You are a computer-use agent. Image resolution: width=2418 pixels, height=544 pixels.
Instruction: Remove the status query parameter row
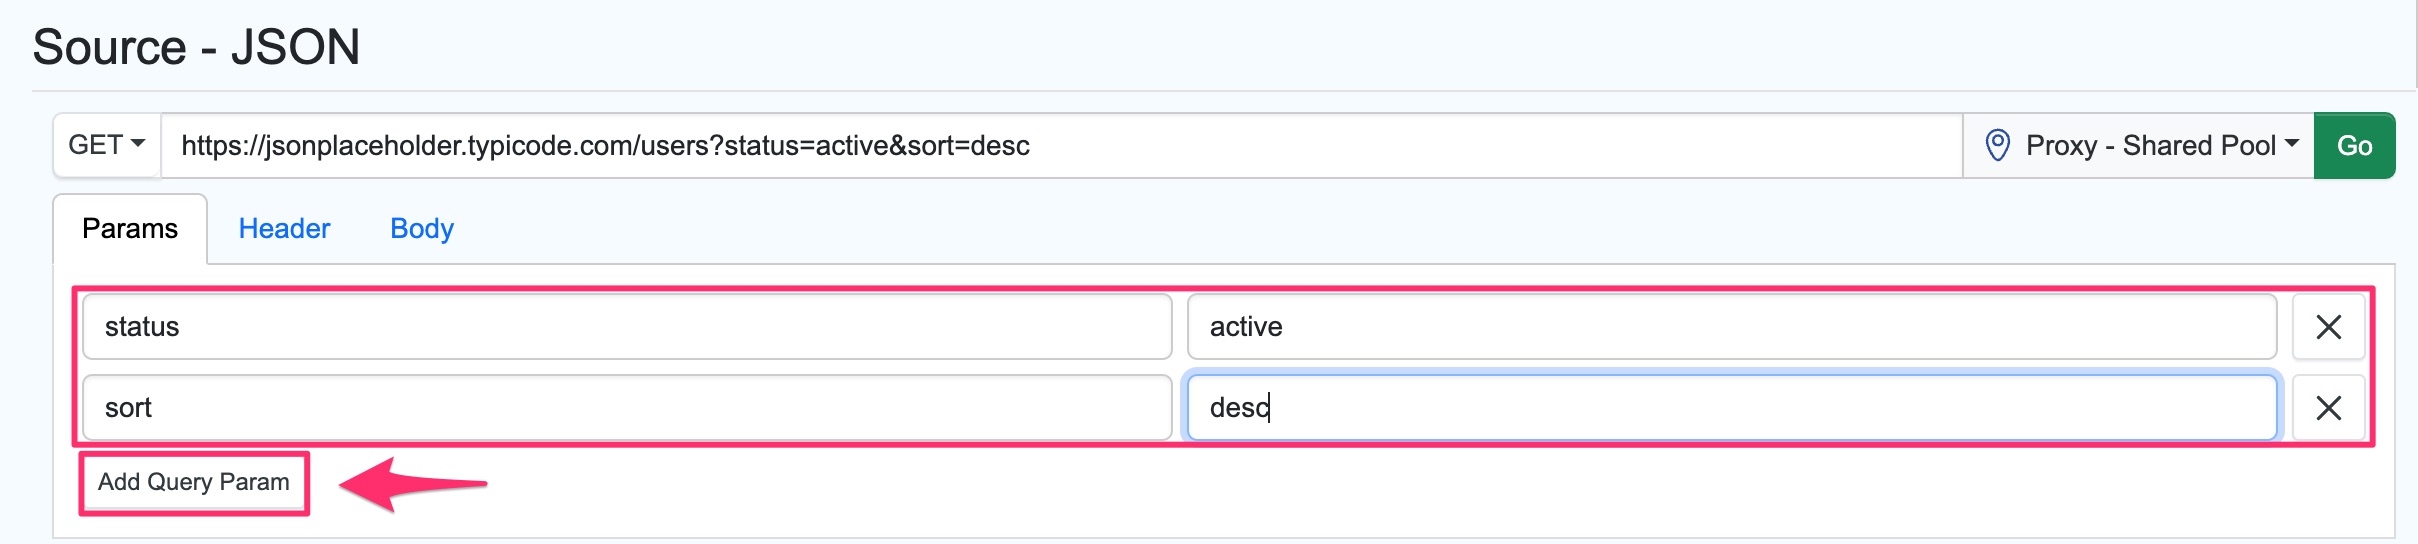pos(2328,327)
